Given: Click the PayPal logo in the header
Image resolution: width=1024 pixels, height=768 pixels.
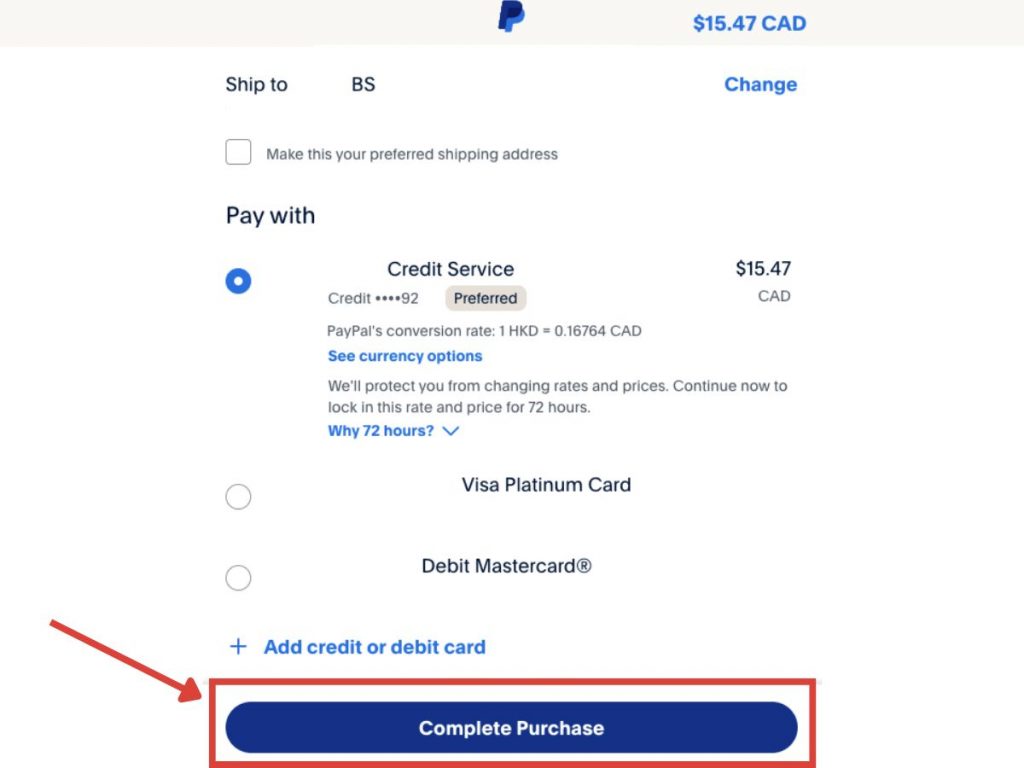Looking at the screenshot, I should coord(511,17).
